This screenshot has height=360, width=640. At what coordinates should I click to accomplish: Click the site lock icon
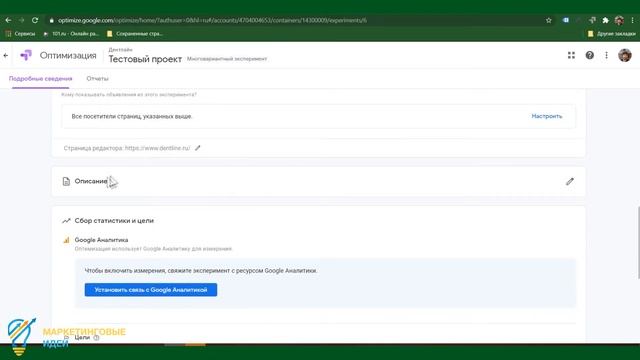point(51,20)
